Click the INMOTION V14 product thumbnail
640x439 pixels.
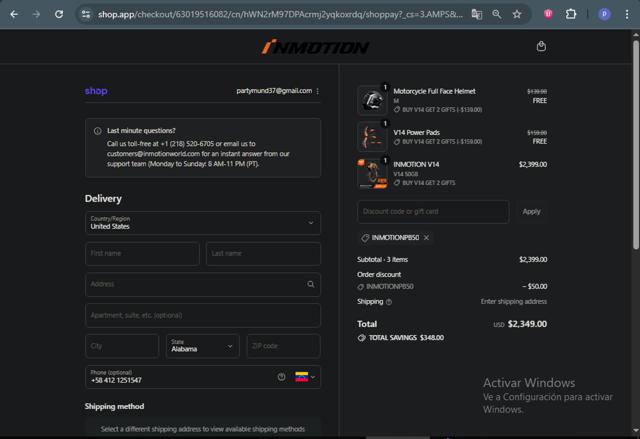372,174
